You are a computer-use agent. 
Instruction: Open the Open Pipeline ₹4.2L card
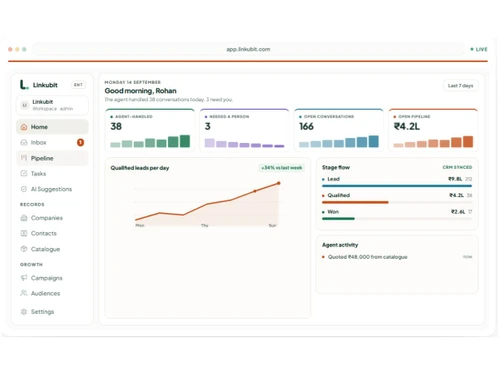click(x=433, y=130)
